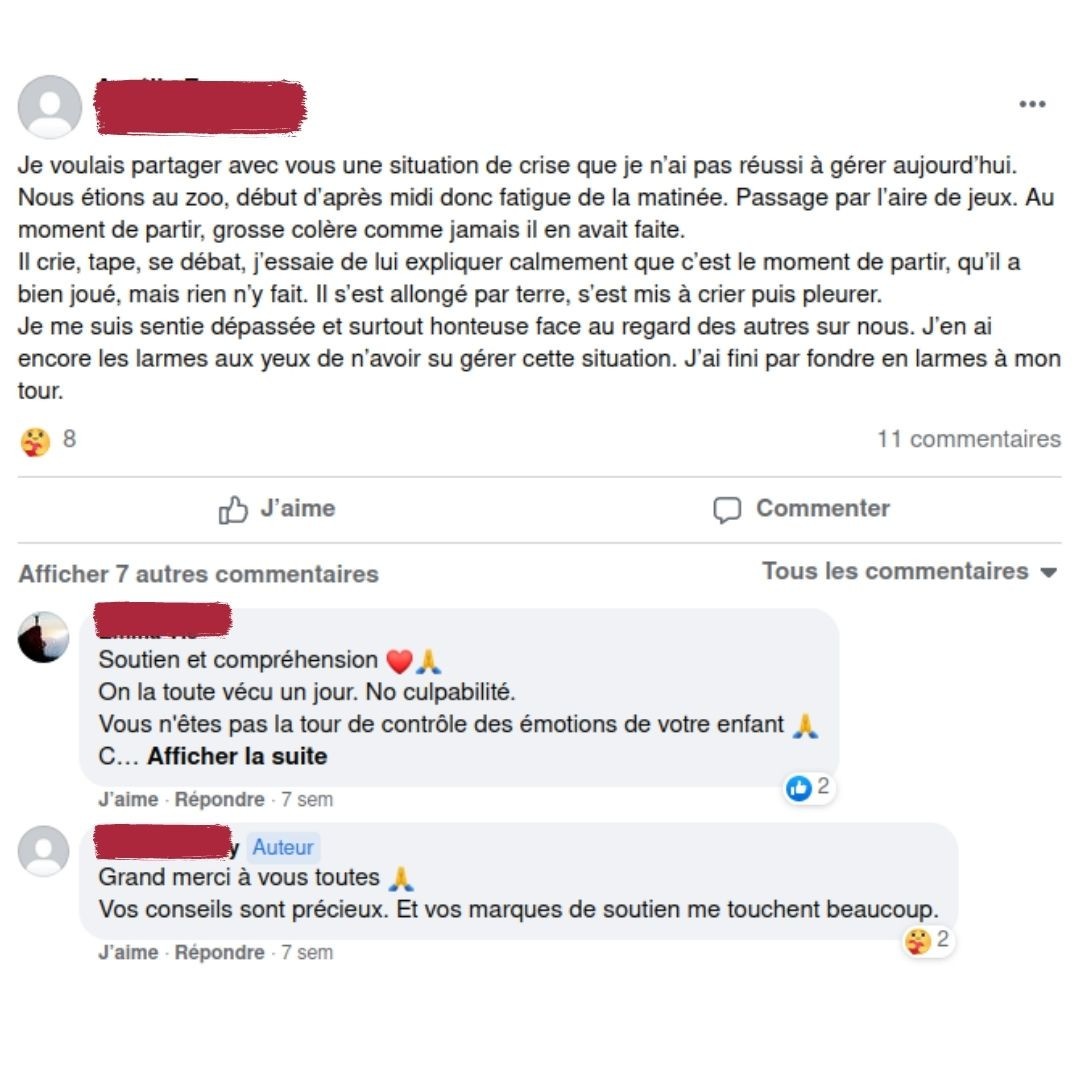This screenshot has height=1080, width=1080.
Task: Click the 11 commentaires link
Action: click(968, 439)
